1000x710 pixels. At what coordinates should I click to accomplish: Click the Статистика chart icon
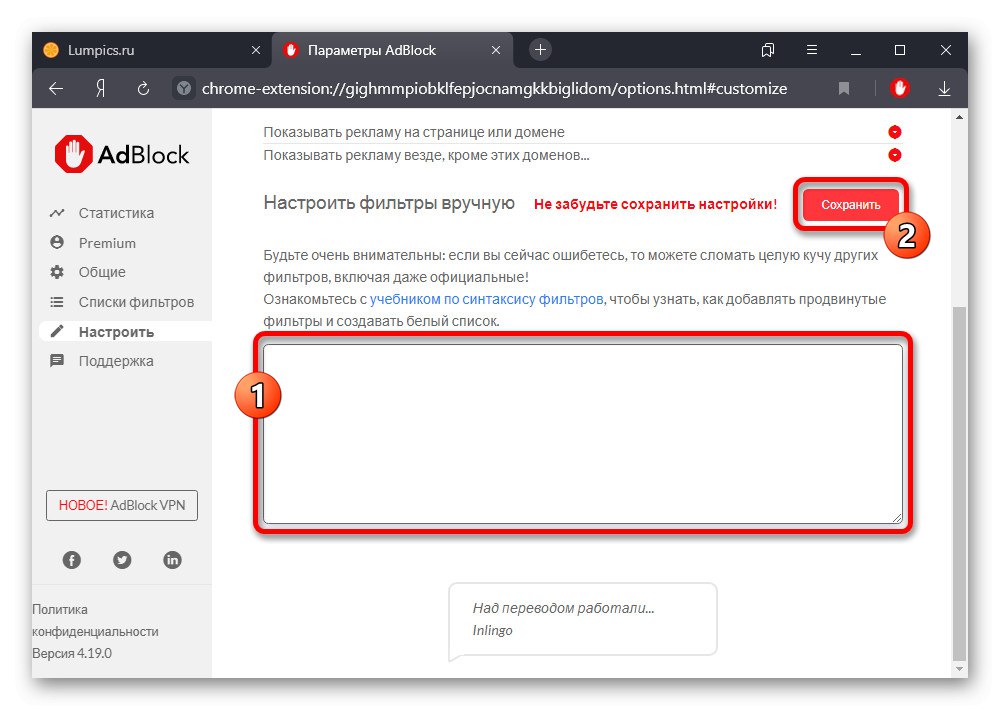tap(57, 213)
